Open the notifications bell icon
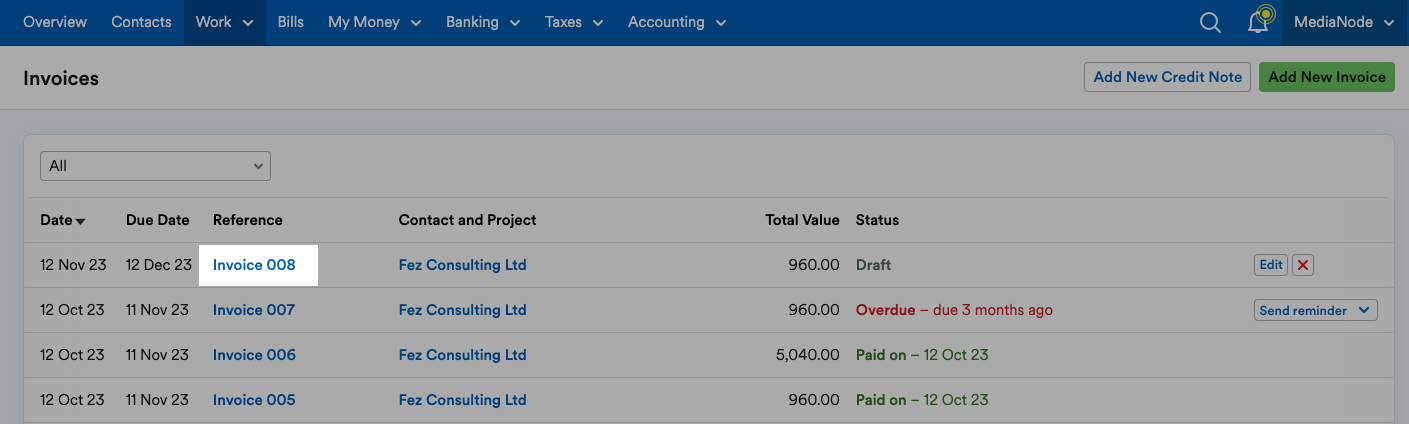Viewport: 1409px width, 424px height. (x=1260, y=21)
